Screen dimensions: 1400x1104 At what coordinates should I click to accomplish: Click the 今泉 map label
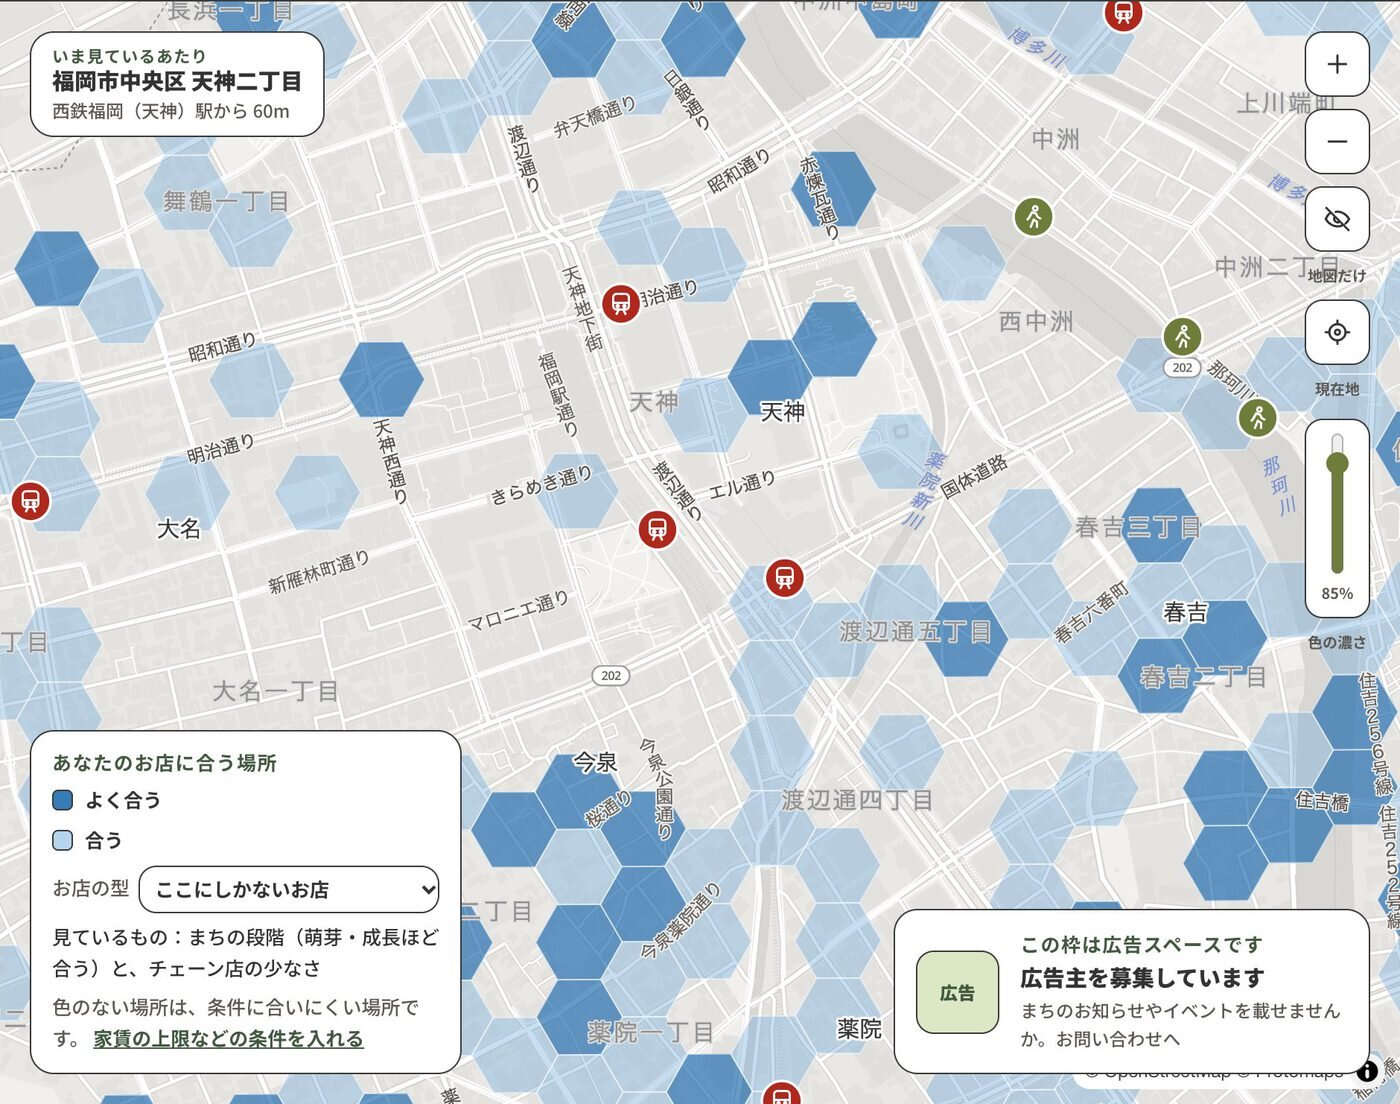595,763
